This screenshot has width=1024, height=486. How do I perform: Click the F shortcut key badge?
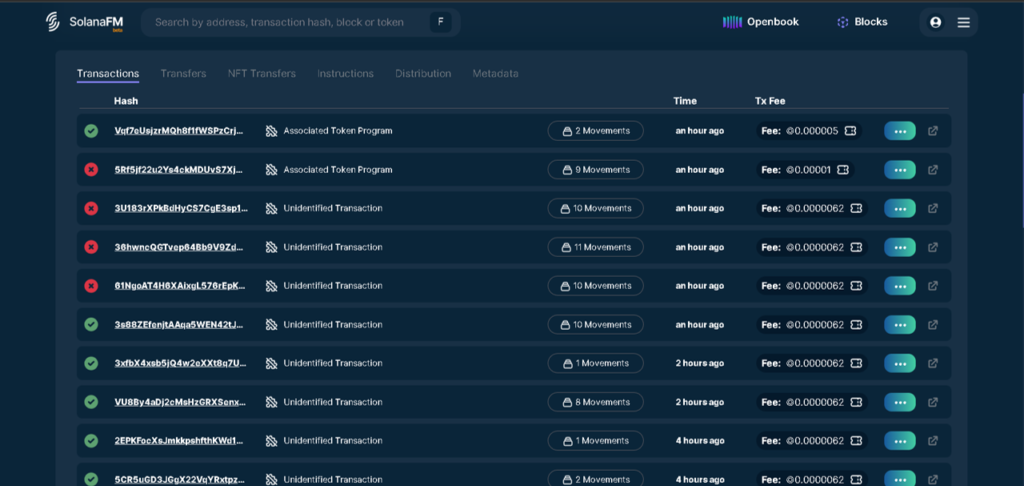[x=440, y=22]
